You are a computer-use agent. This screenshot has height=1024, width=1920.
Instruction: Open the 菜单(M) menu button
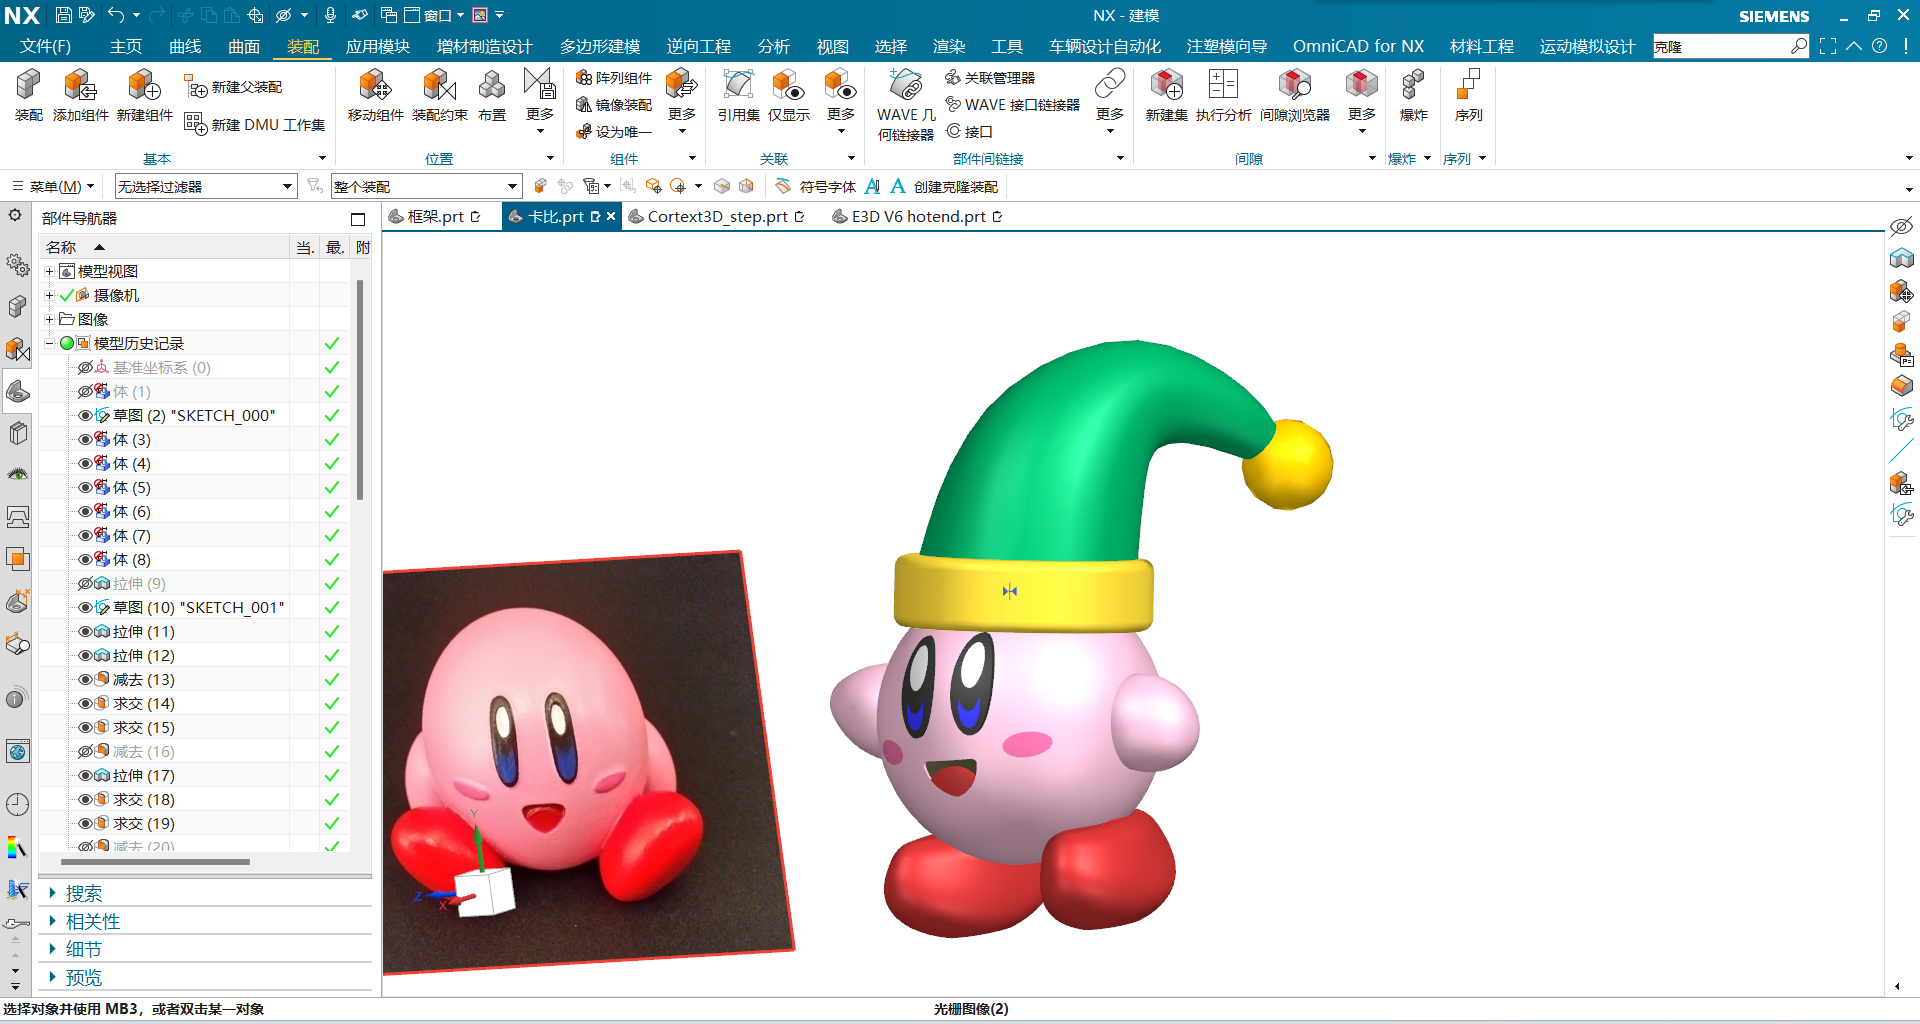[x=54, y=187]
